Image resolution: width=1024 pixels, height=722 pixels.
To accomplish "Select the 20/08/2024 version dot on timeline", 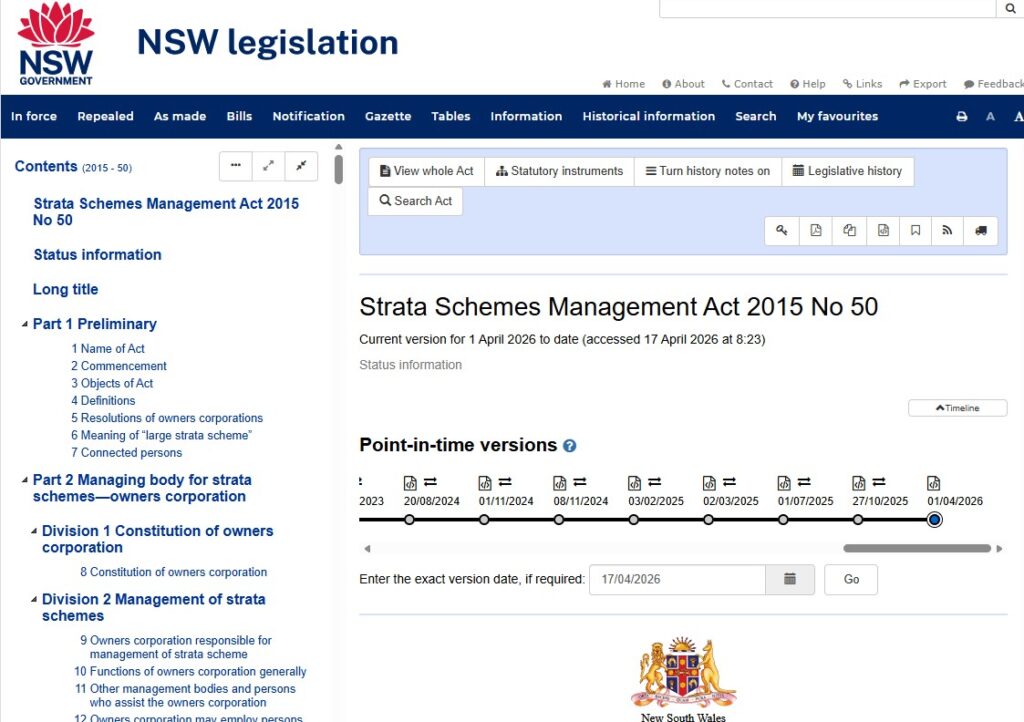I will tap(409, 519).
